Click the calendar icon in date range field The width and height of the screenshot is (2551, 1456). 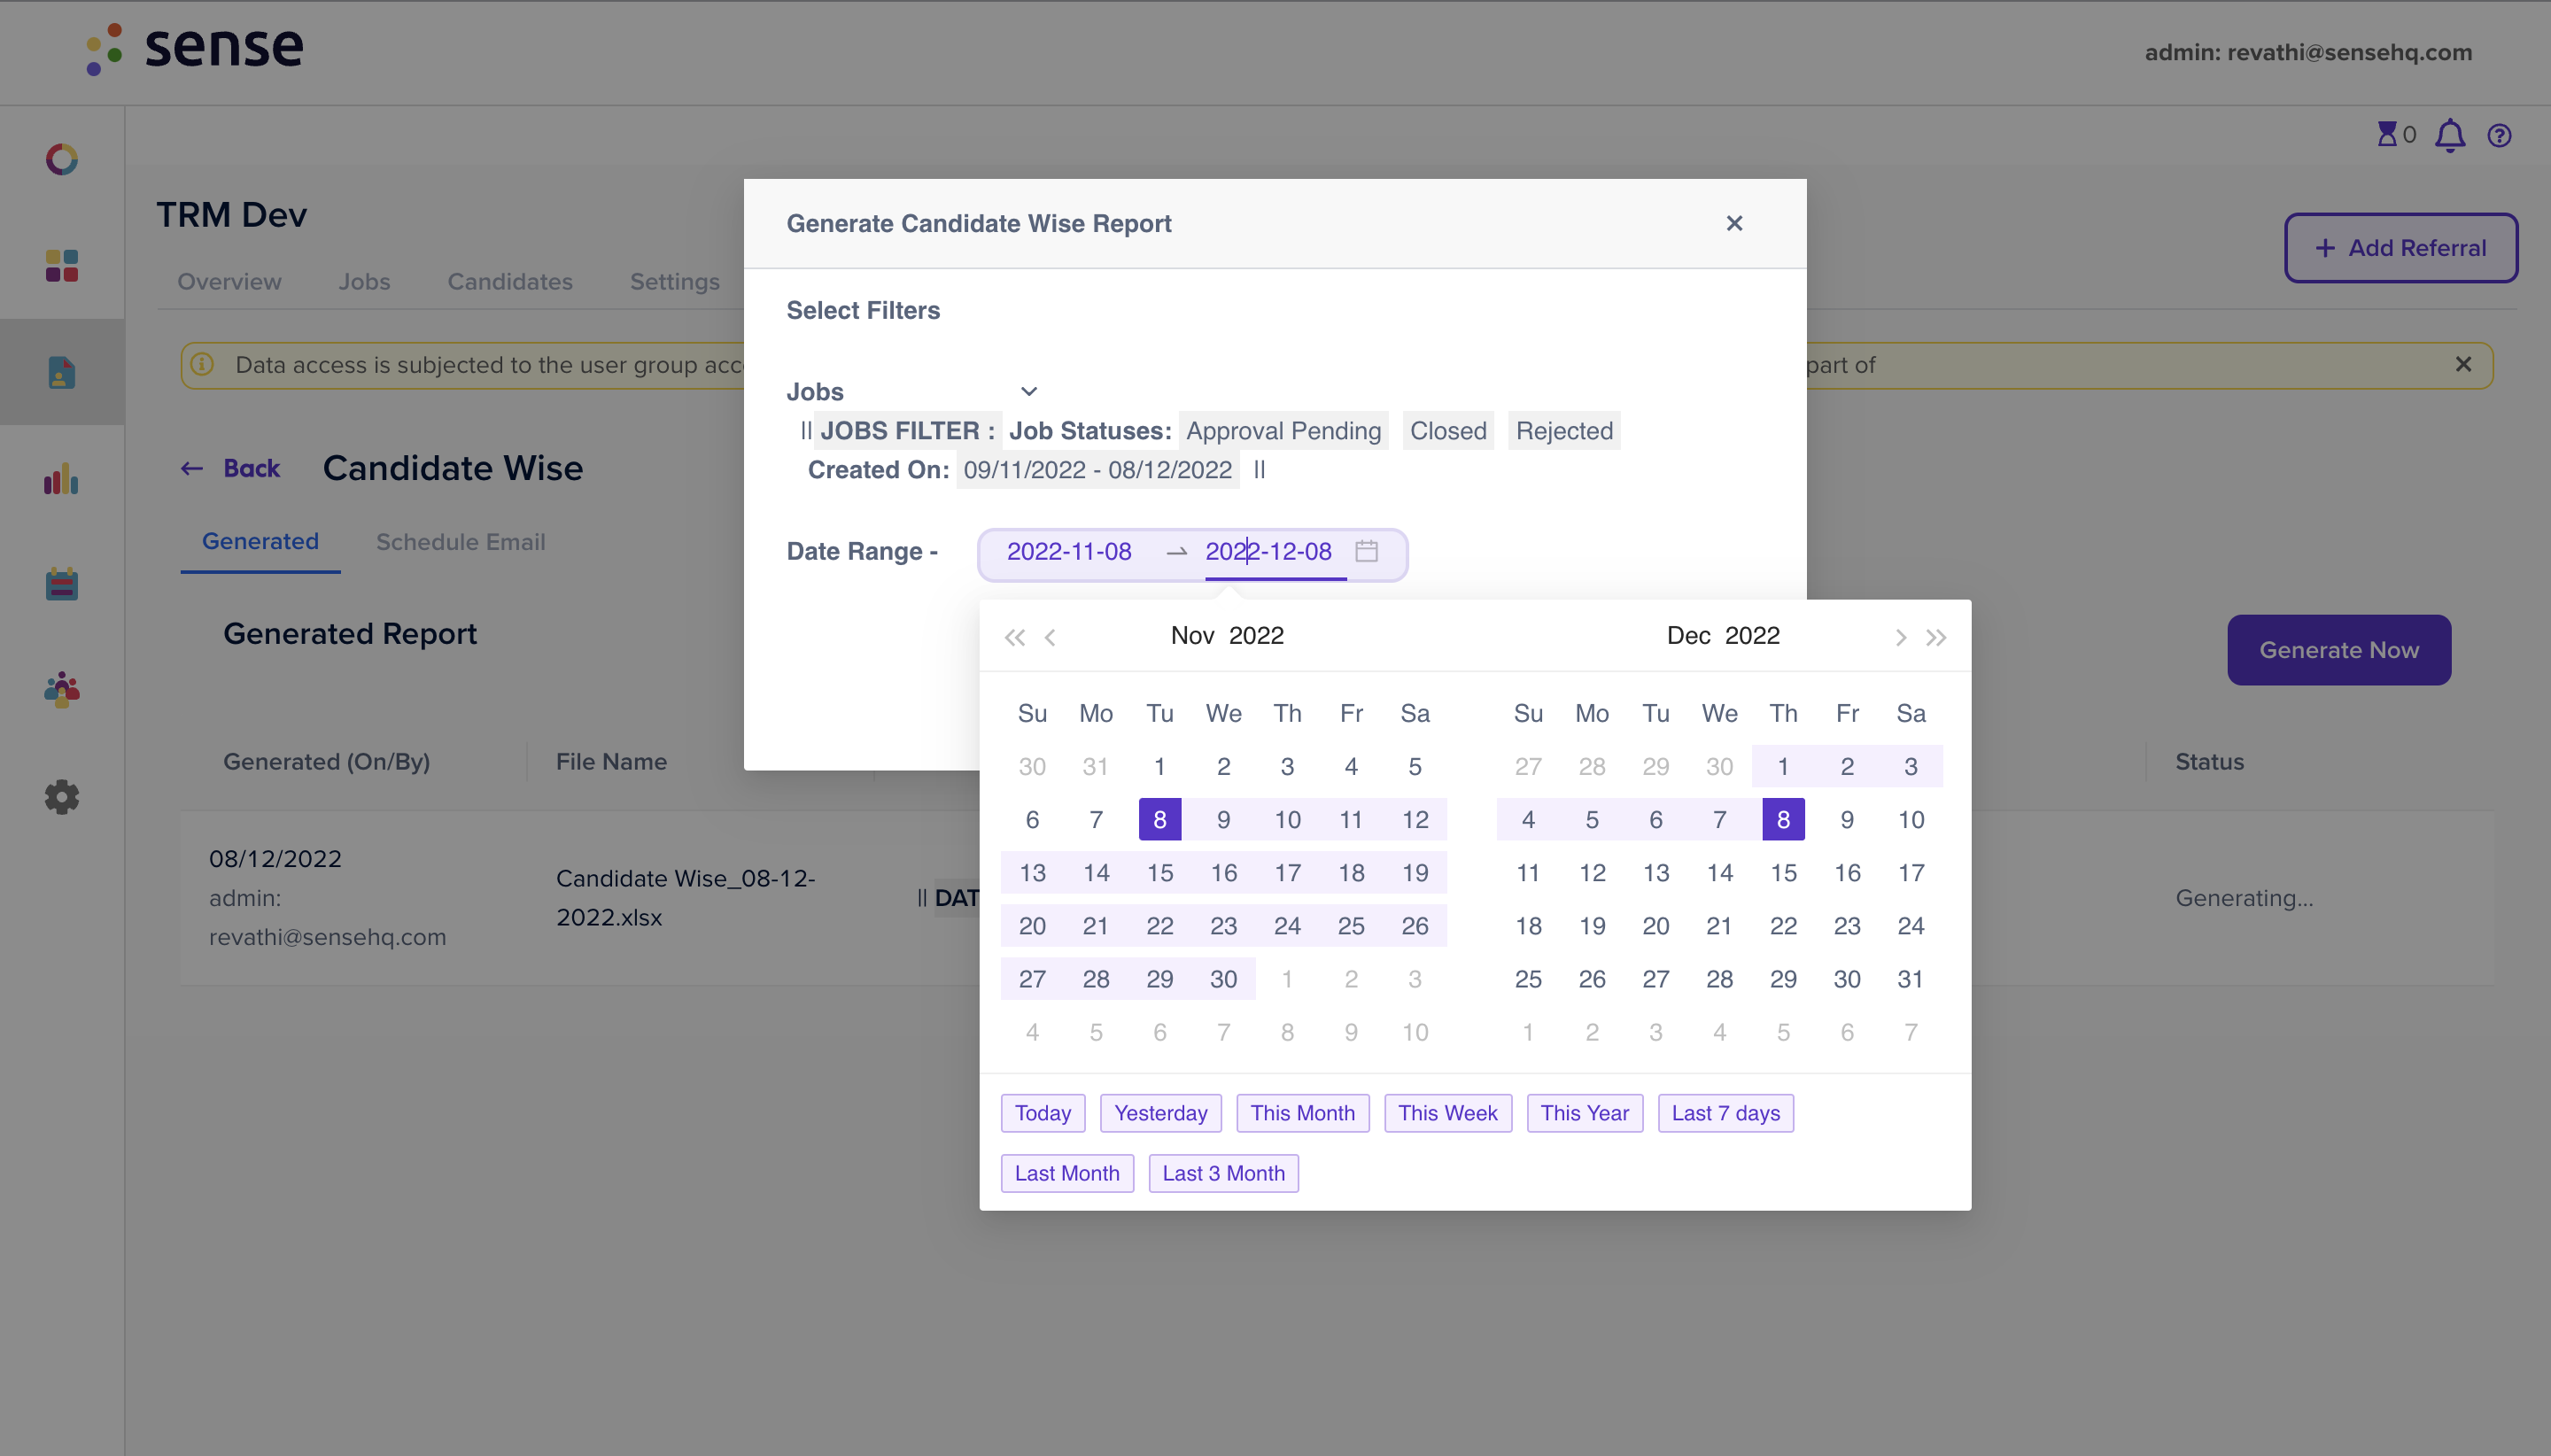1366,551
